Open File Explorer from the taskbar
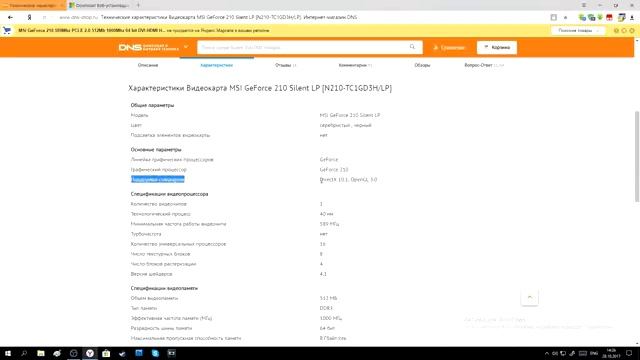This screenshot has height=360, width=640. [41, 353]
